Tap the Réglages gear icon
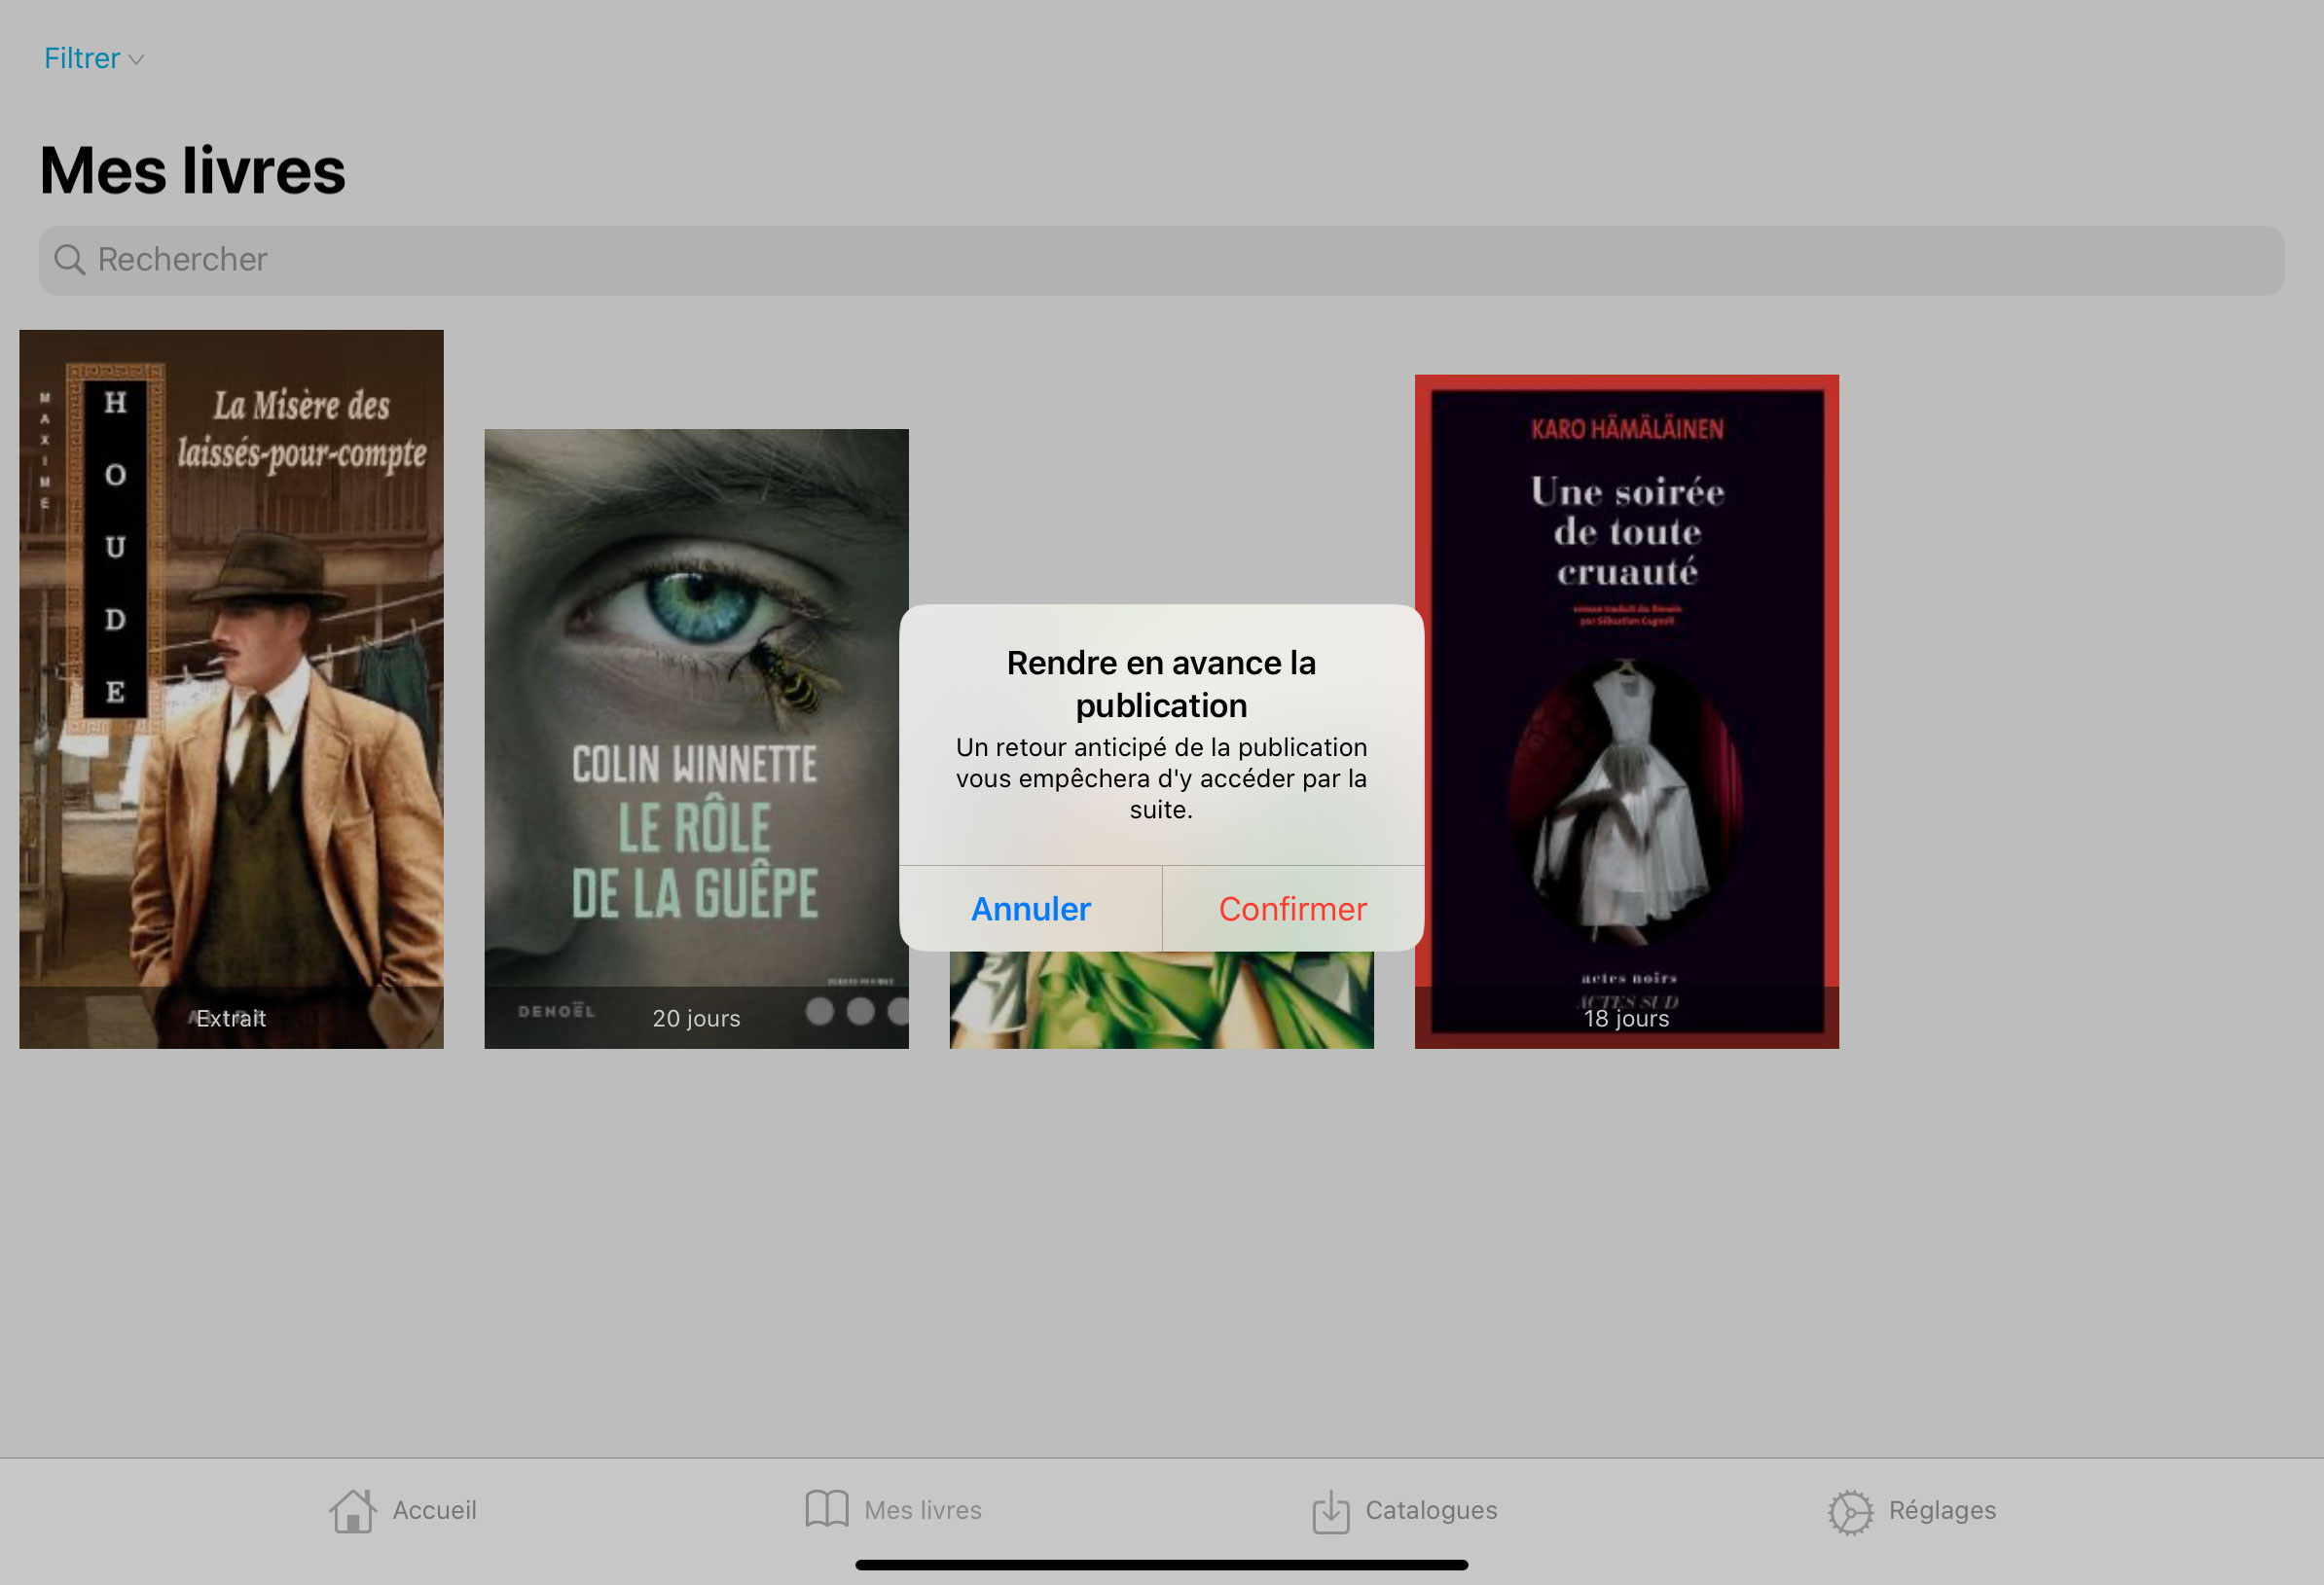 coord(1850,1511)
